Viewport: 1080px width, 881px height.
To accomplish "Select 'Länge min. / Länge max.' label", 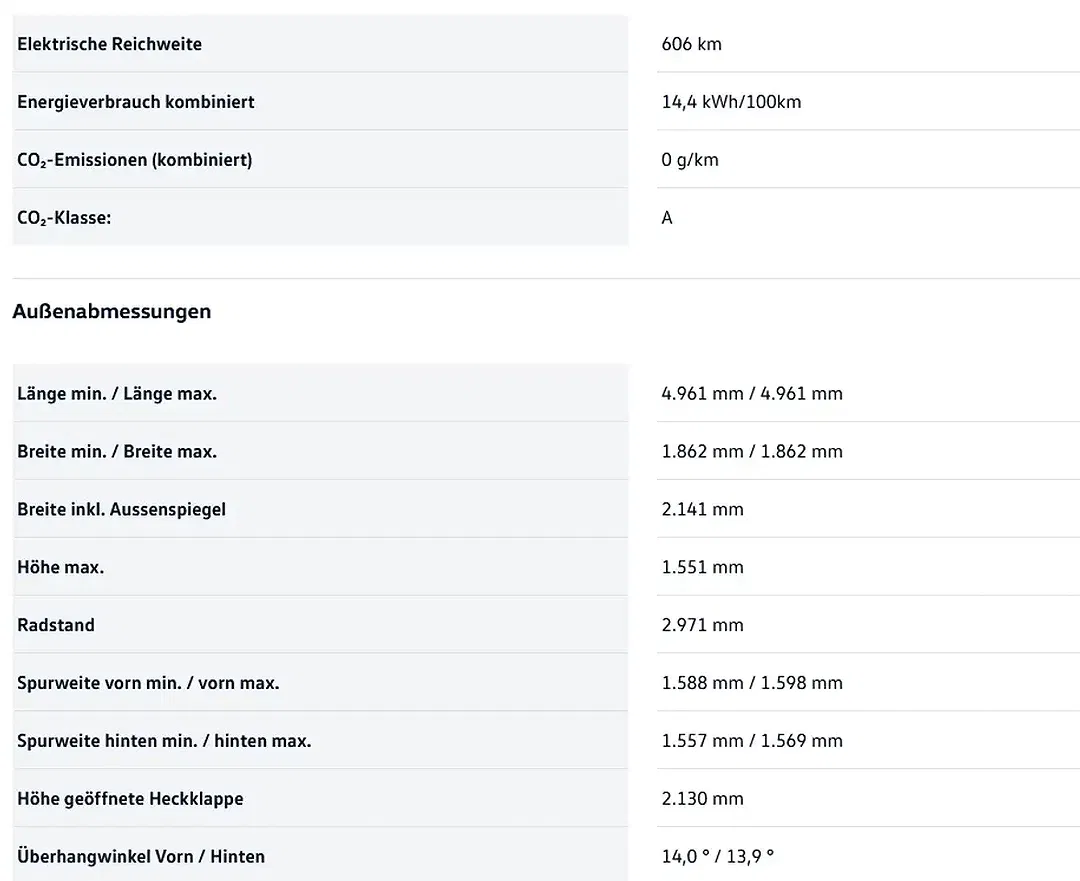I will (117, 394).
